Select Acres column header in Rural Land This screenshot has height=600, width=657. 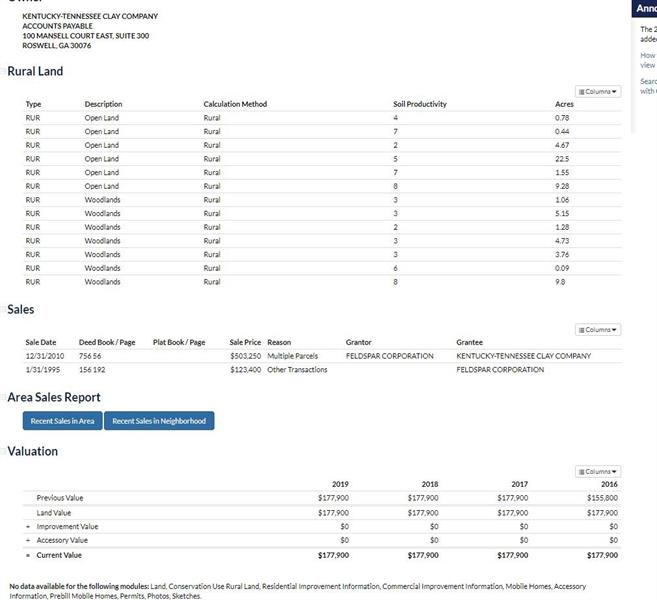564,104
